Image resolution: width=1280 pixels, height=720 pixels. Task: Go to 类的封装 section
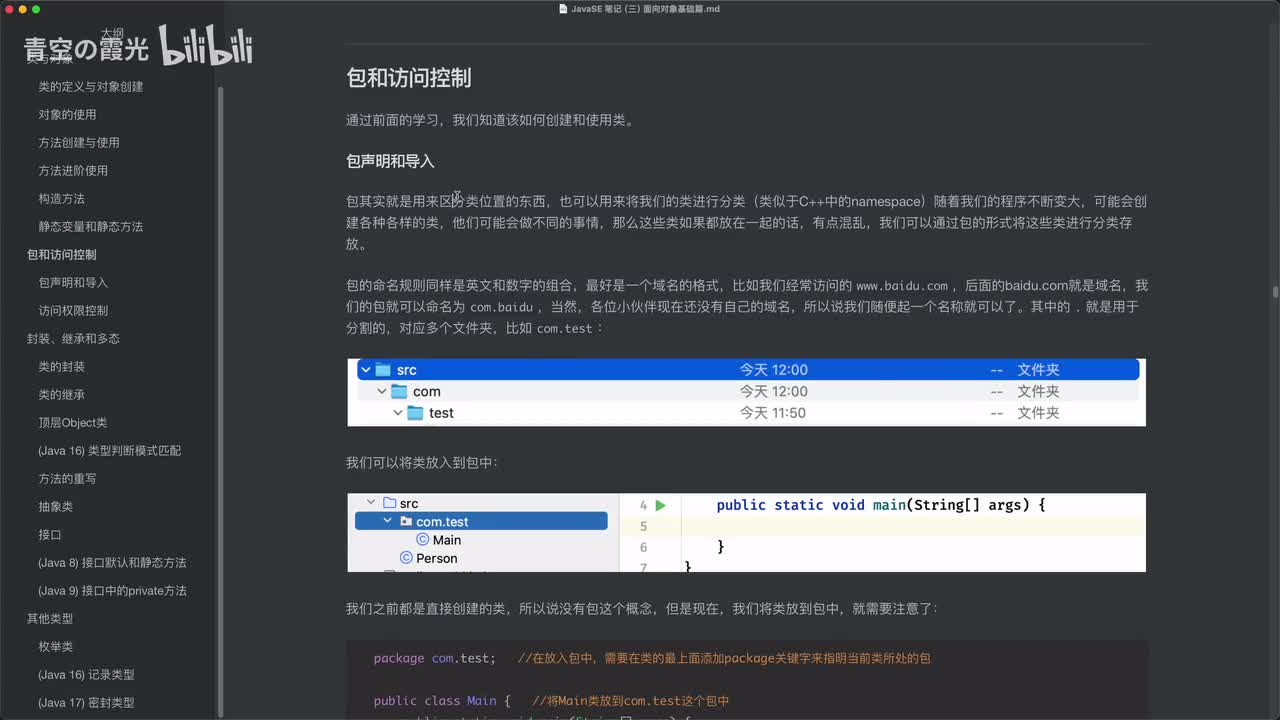click(x=61, y=367)
